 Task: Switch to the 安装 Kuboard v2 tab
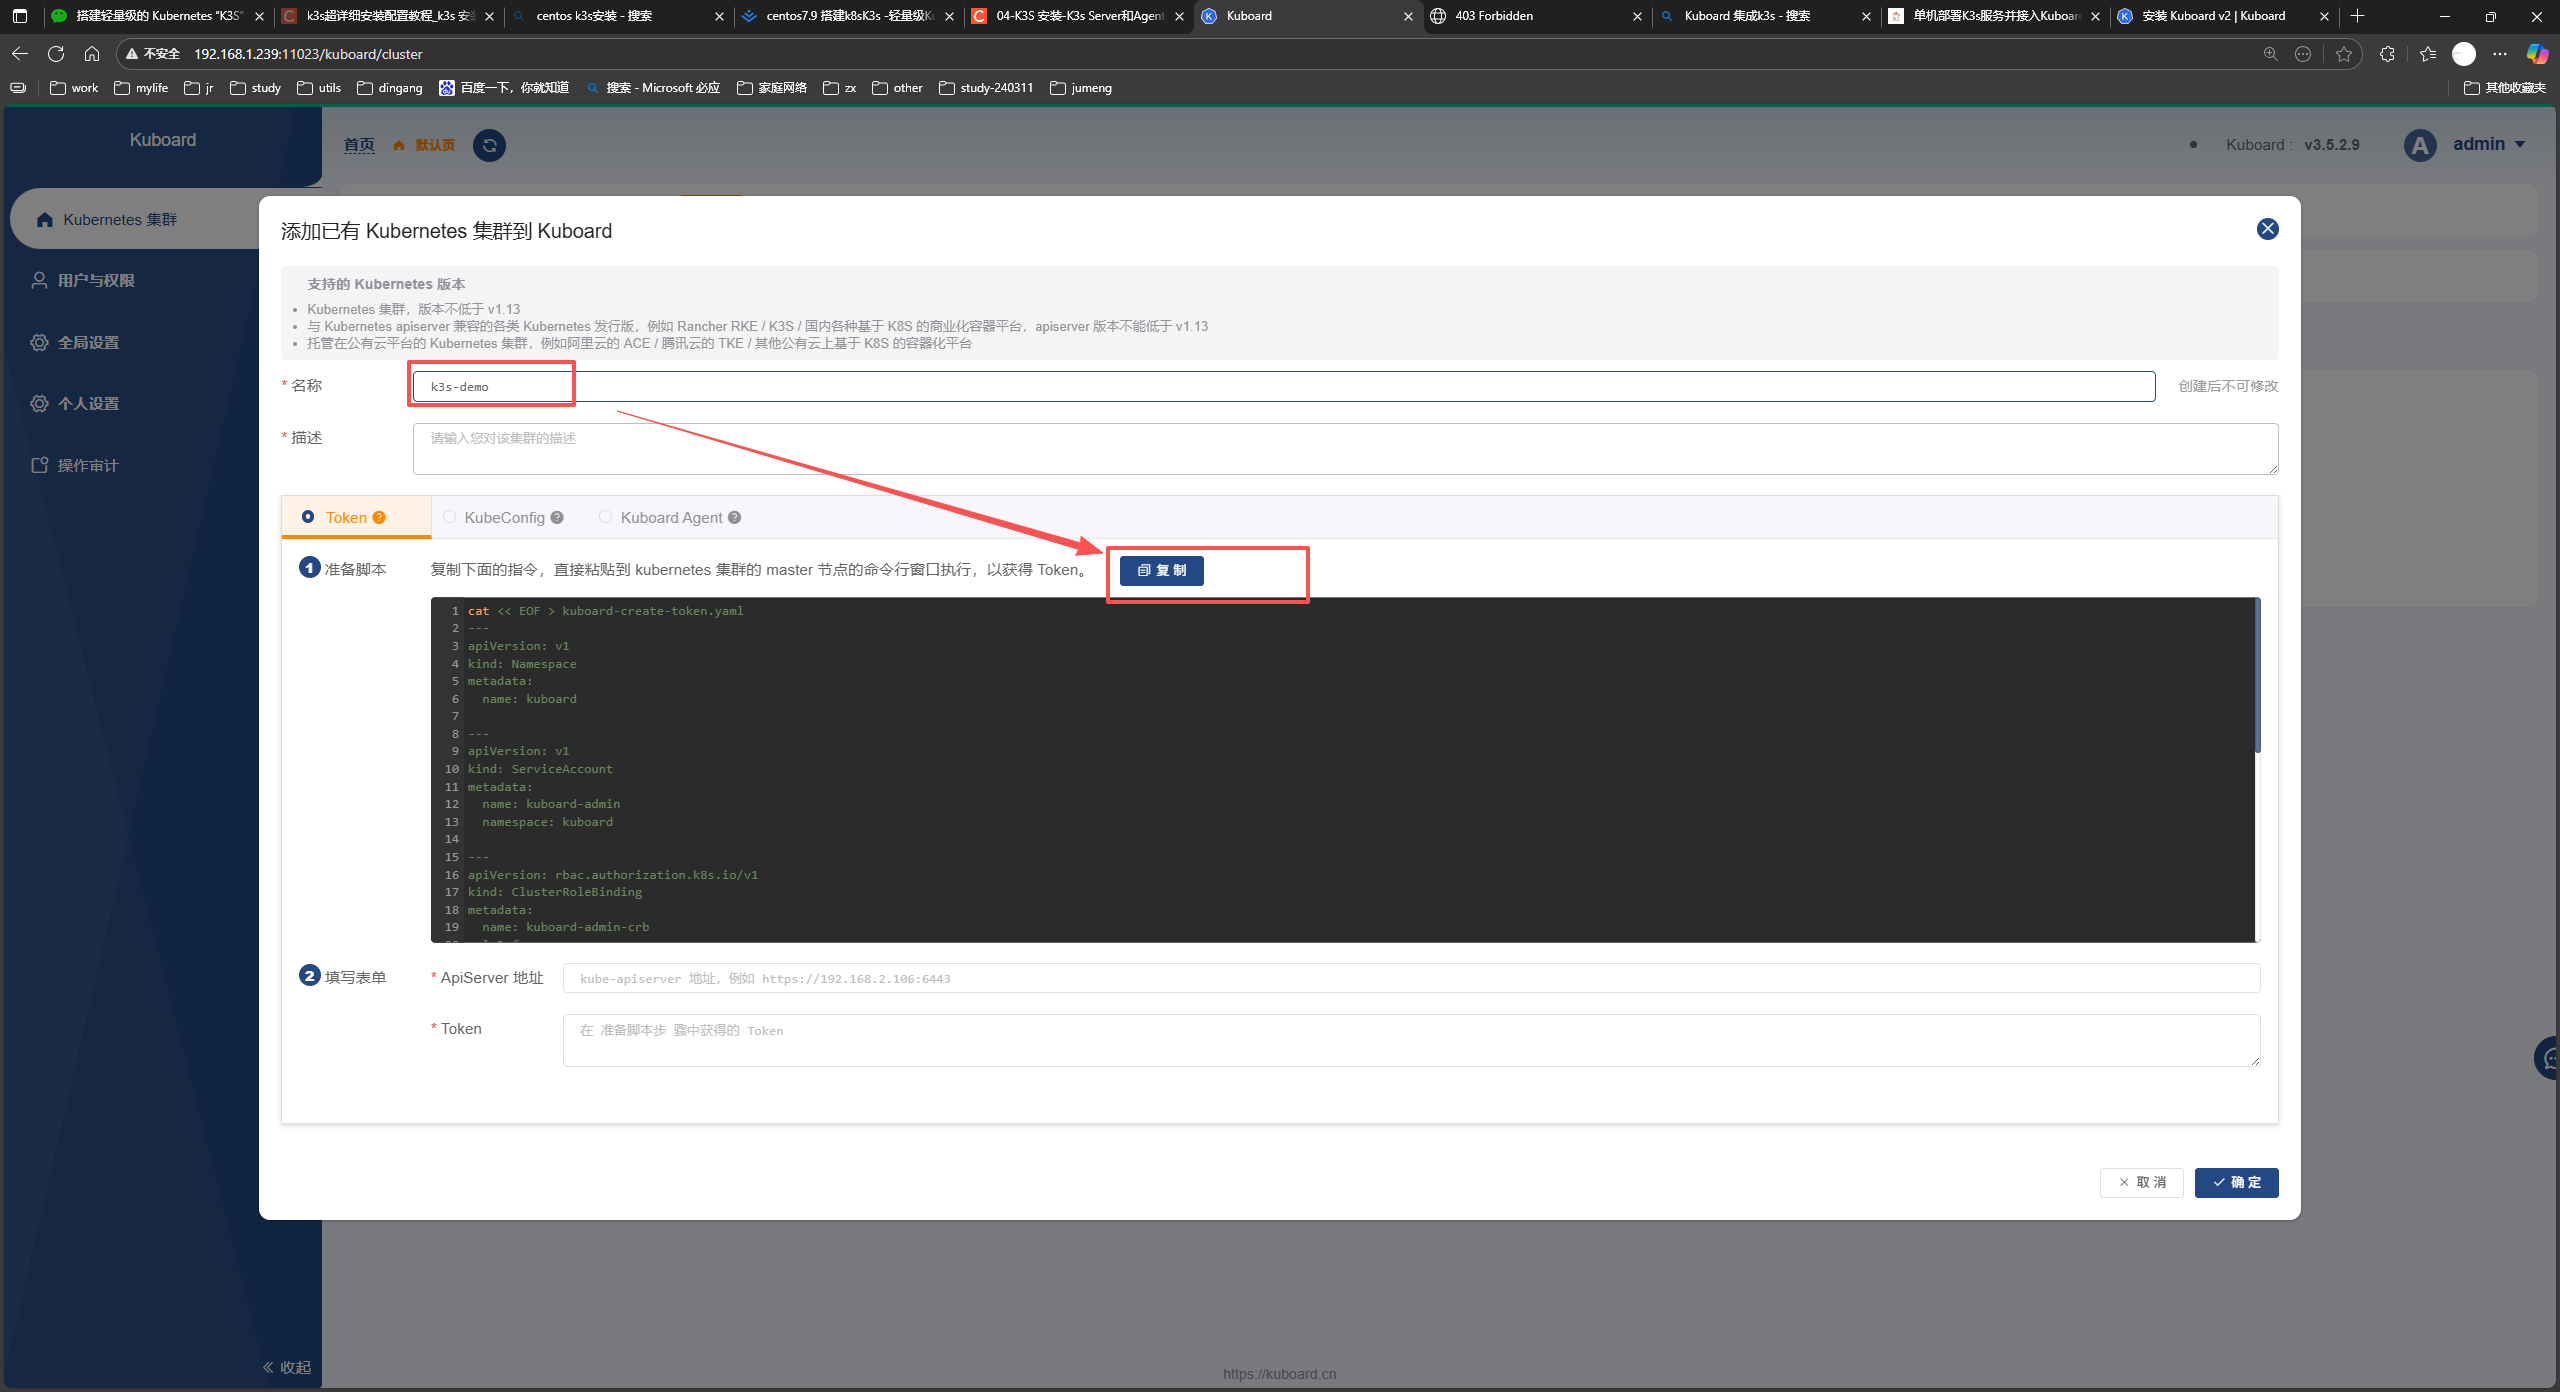pos(2212,16)
